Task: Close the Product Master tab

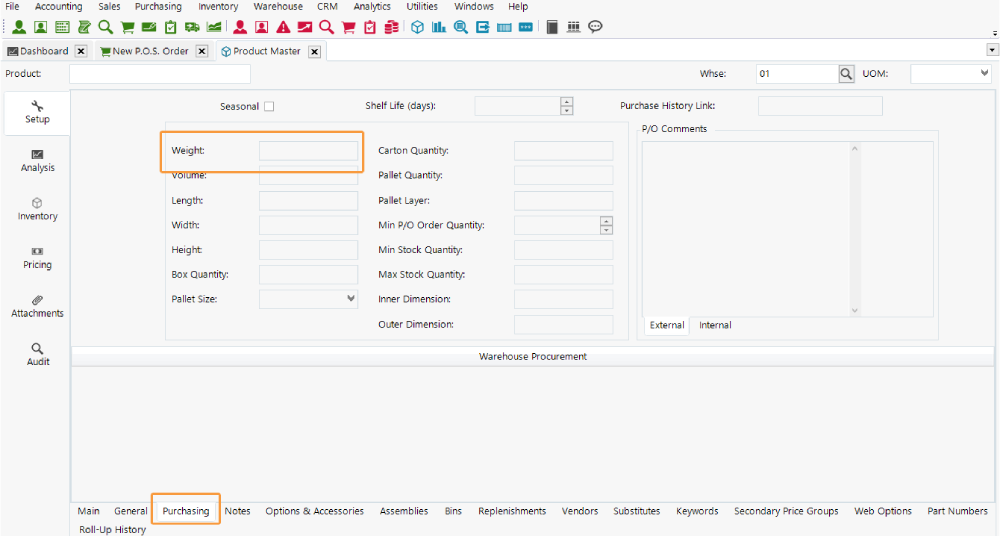Action: [314, 52]
